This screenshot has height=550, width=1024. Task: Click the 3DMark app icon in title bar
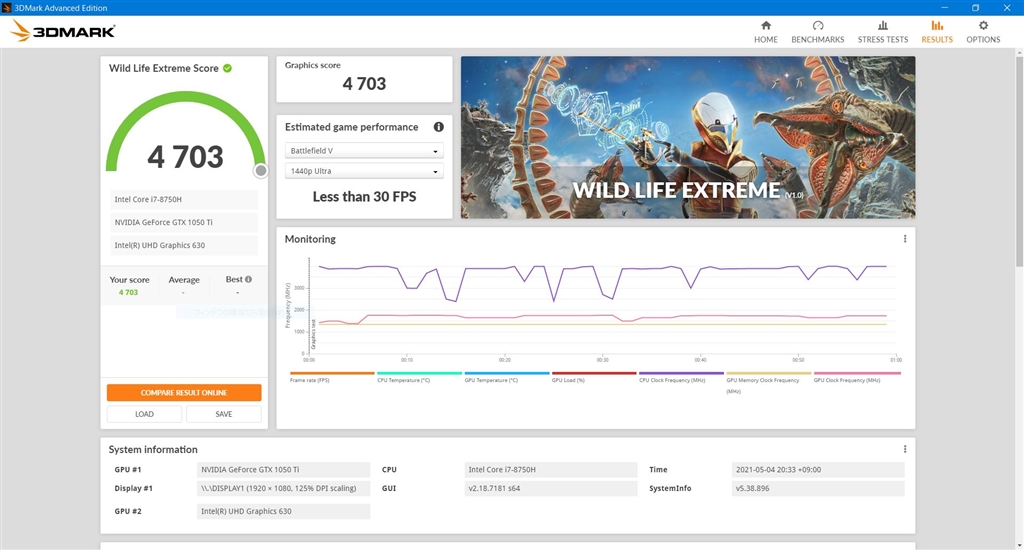click(x=7, y=7)
